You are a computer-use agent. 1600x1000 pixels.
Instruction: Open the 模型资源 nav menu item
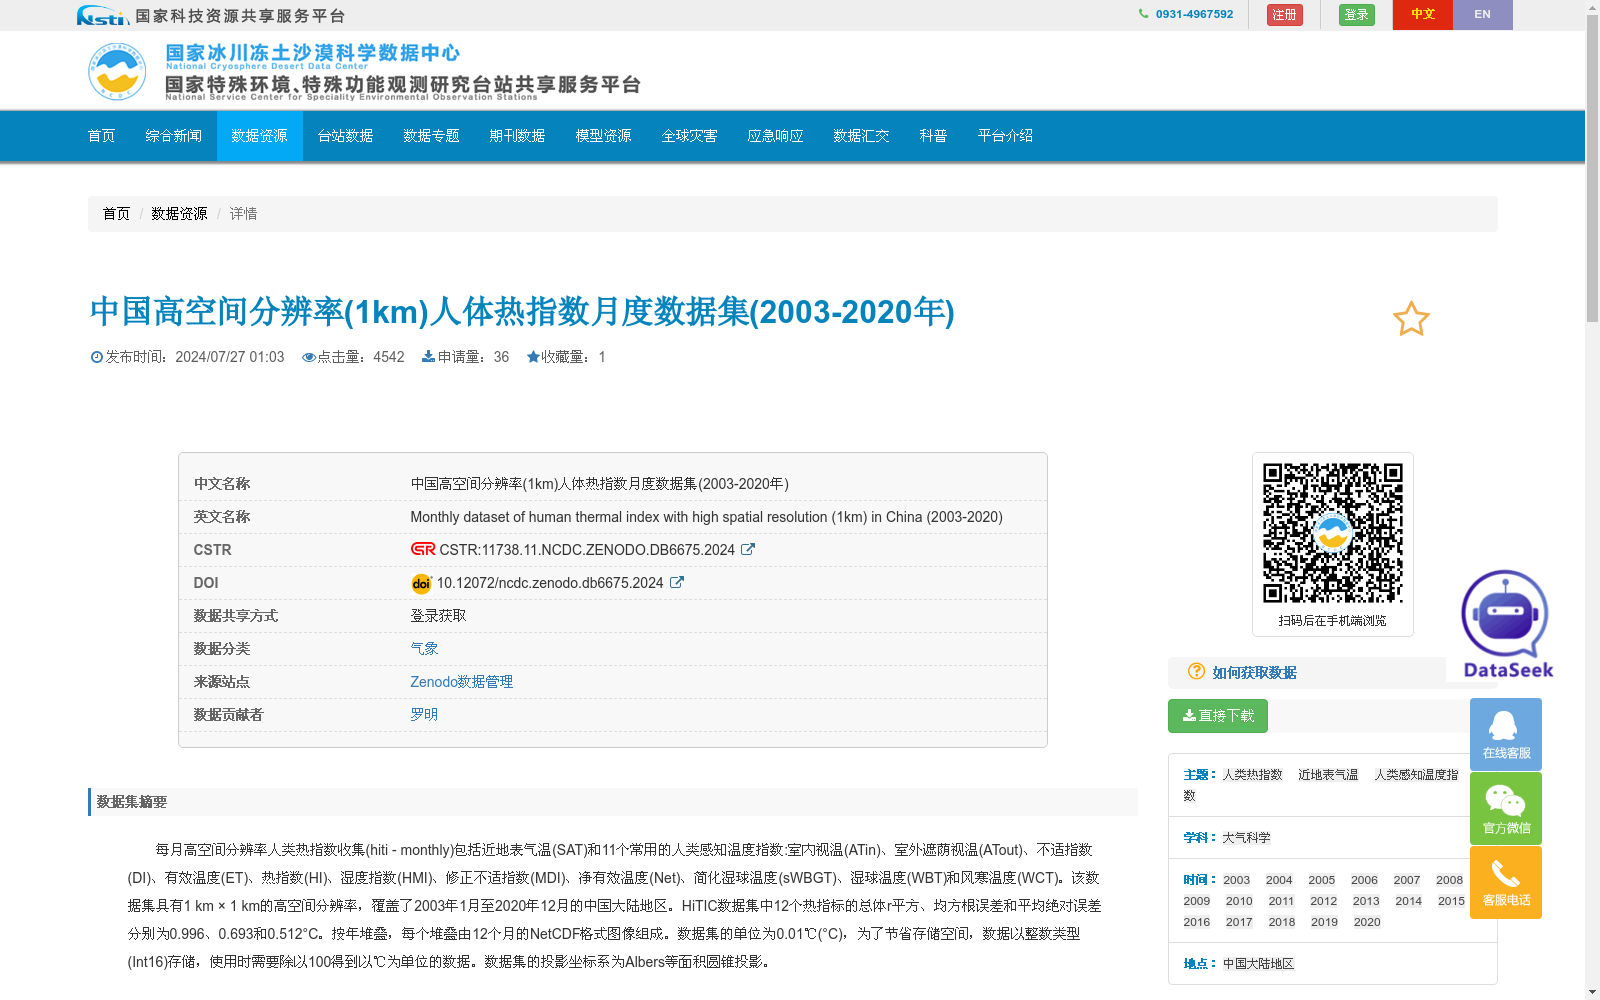click(603, 136)
